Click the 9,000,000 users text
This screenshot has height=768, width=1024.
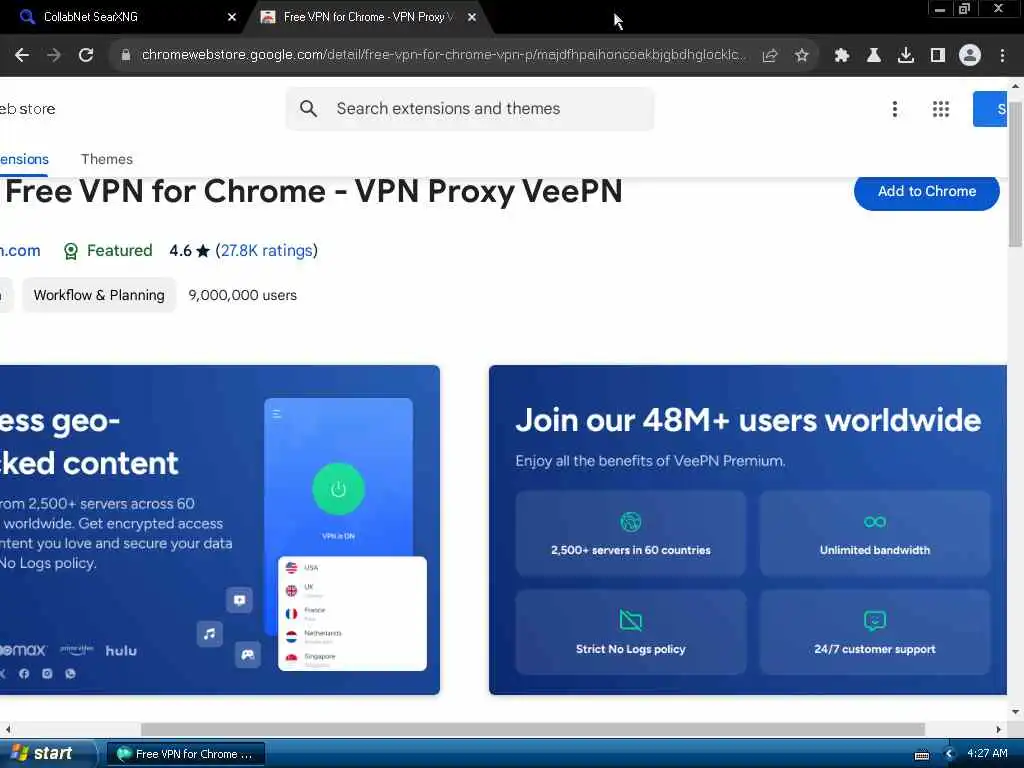click(x=242, y=295)
